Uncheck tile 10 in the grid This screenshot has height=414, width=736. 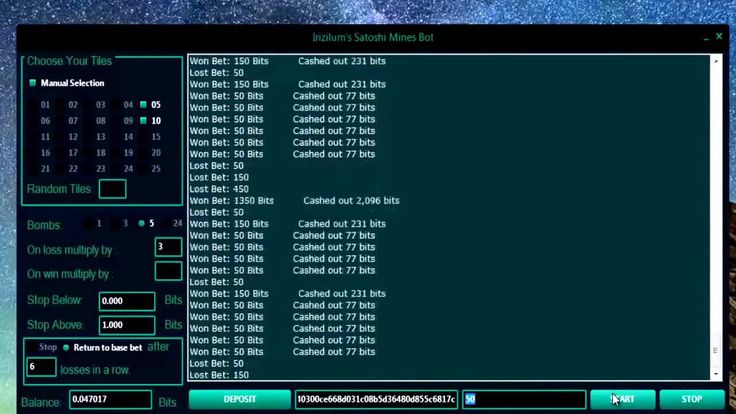pyautogui.click(x=144, y=121)
